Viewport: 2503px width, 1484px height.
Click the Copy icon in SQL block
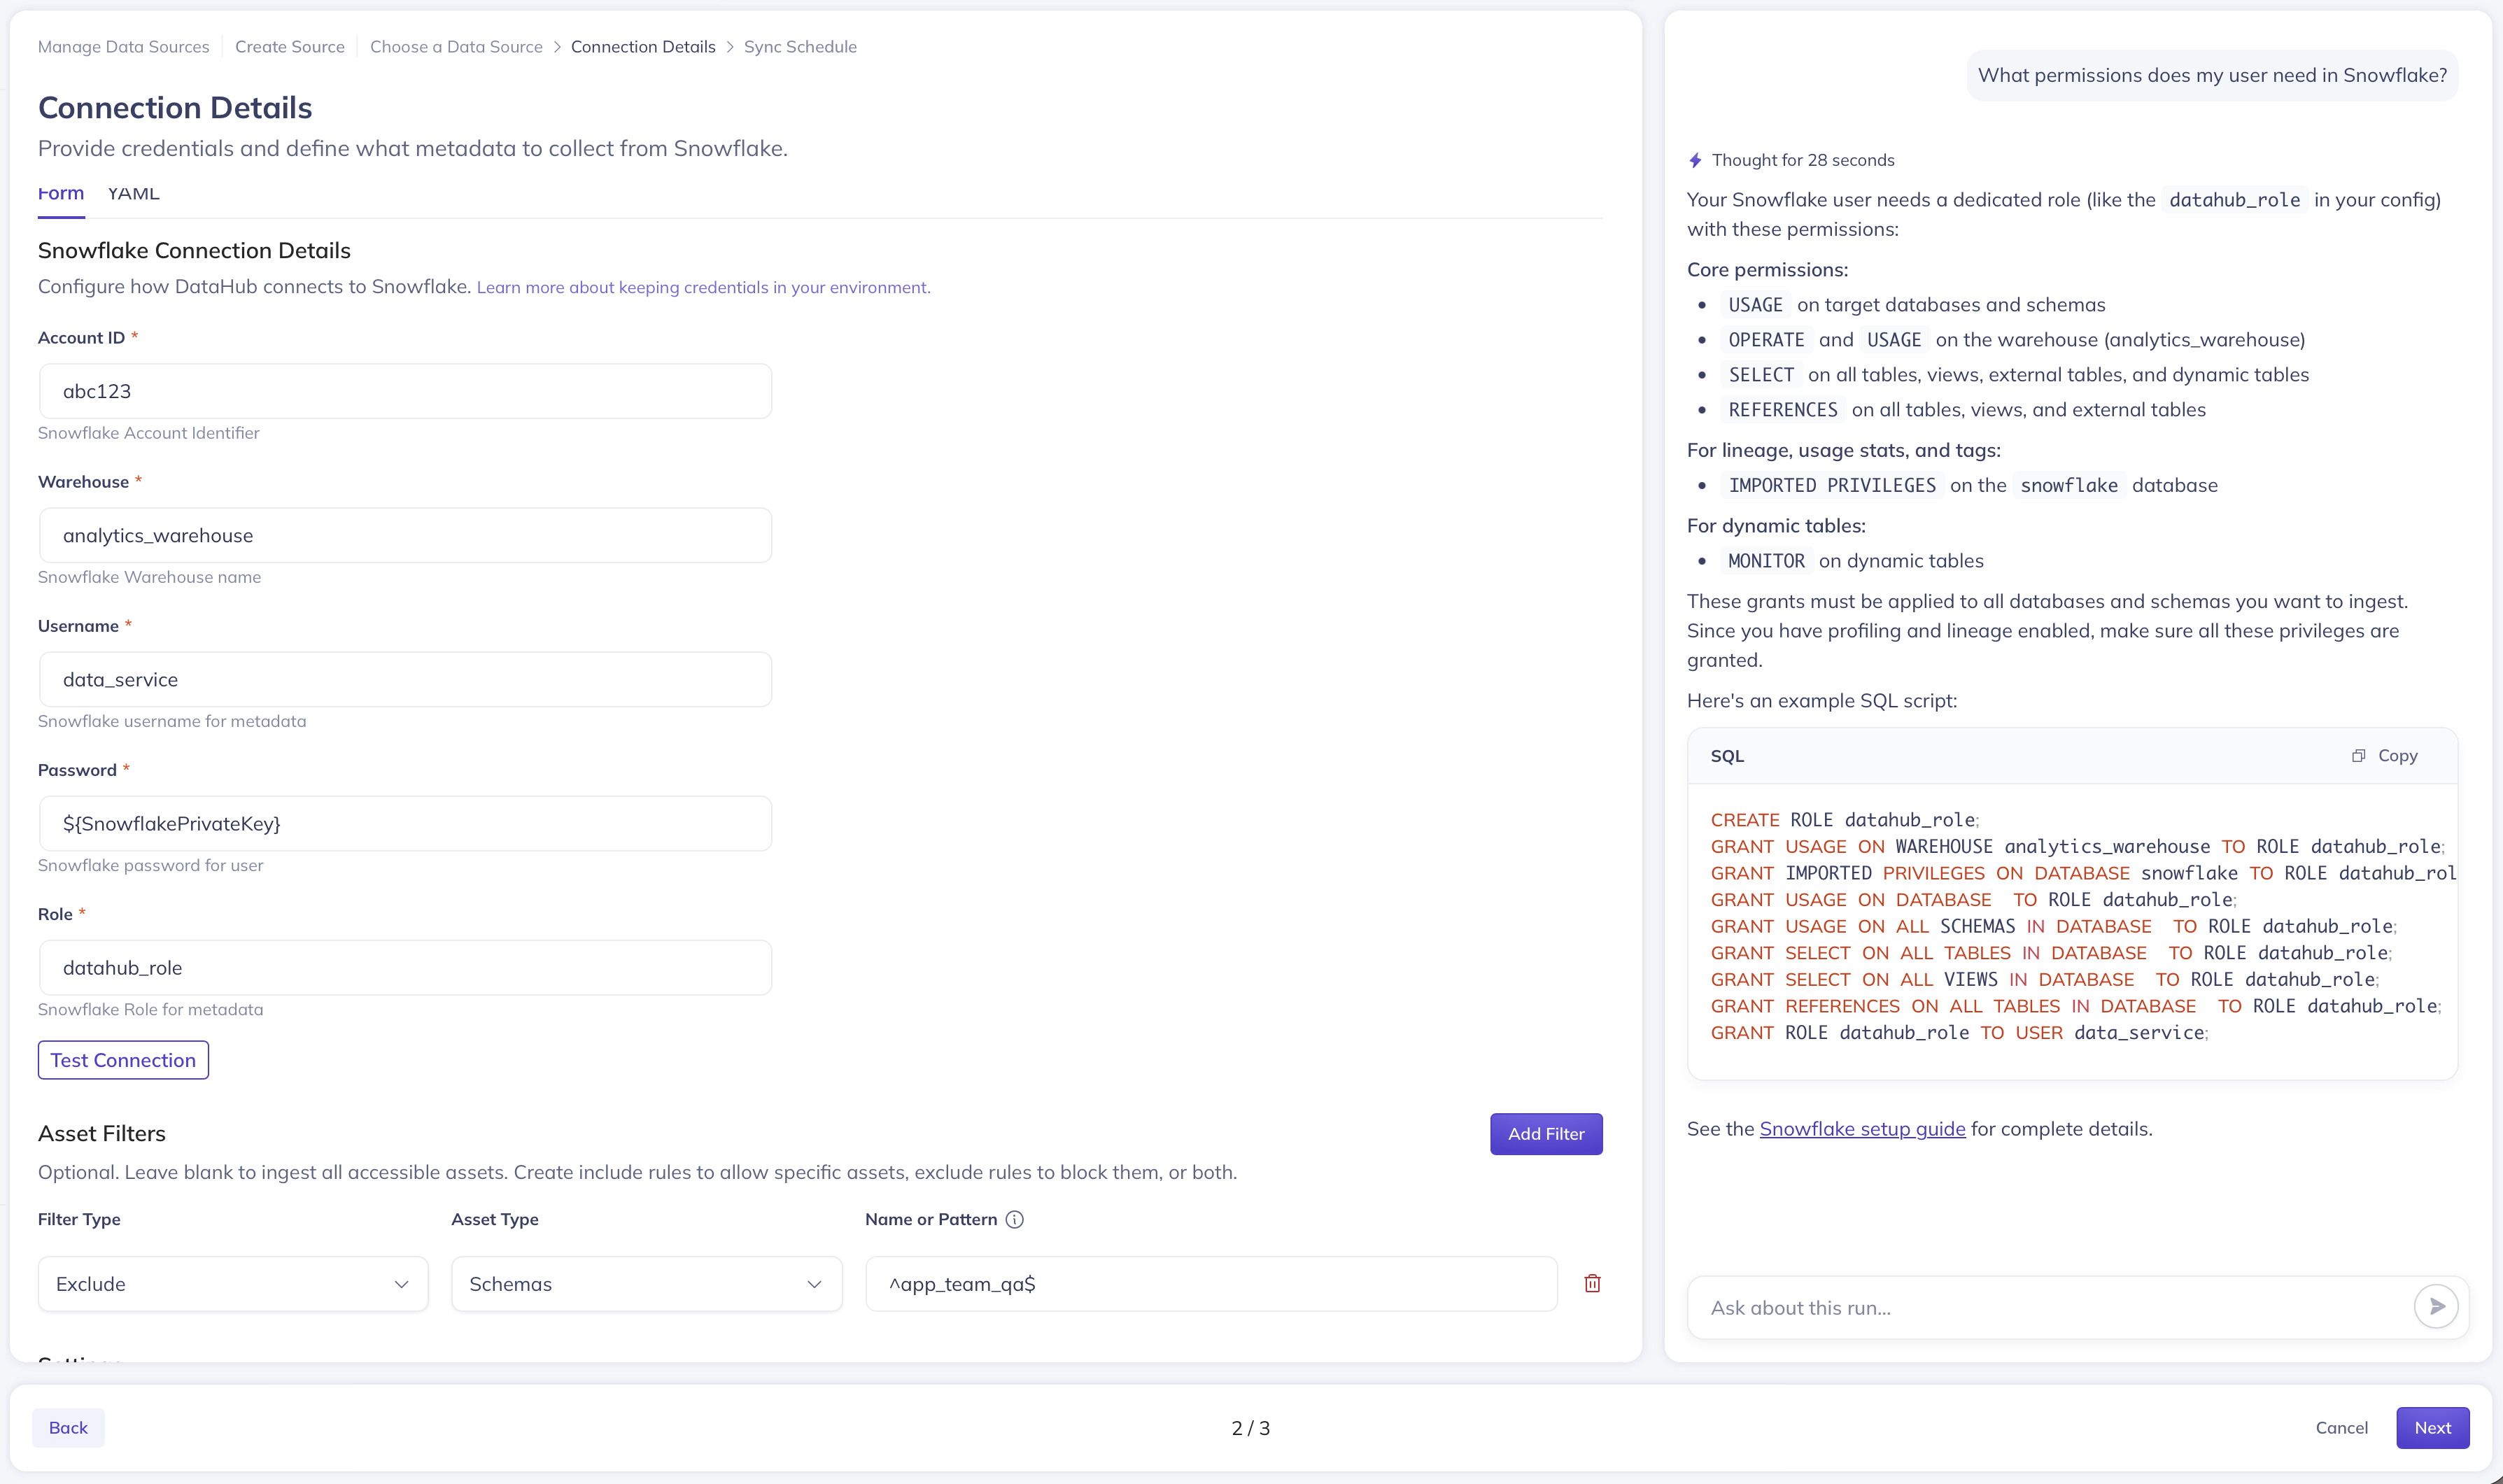[x=2359, y=756]
